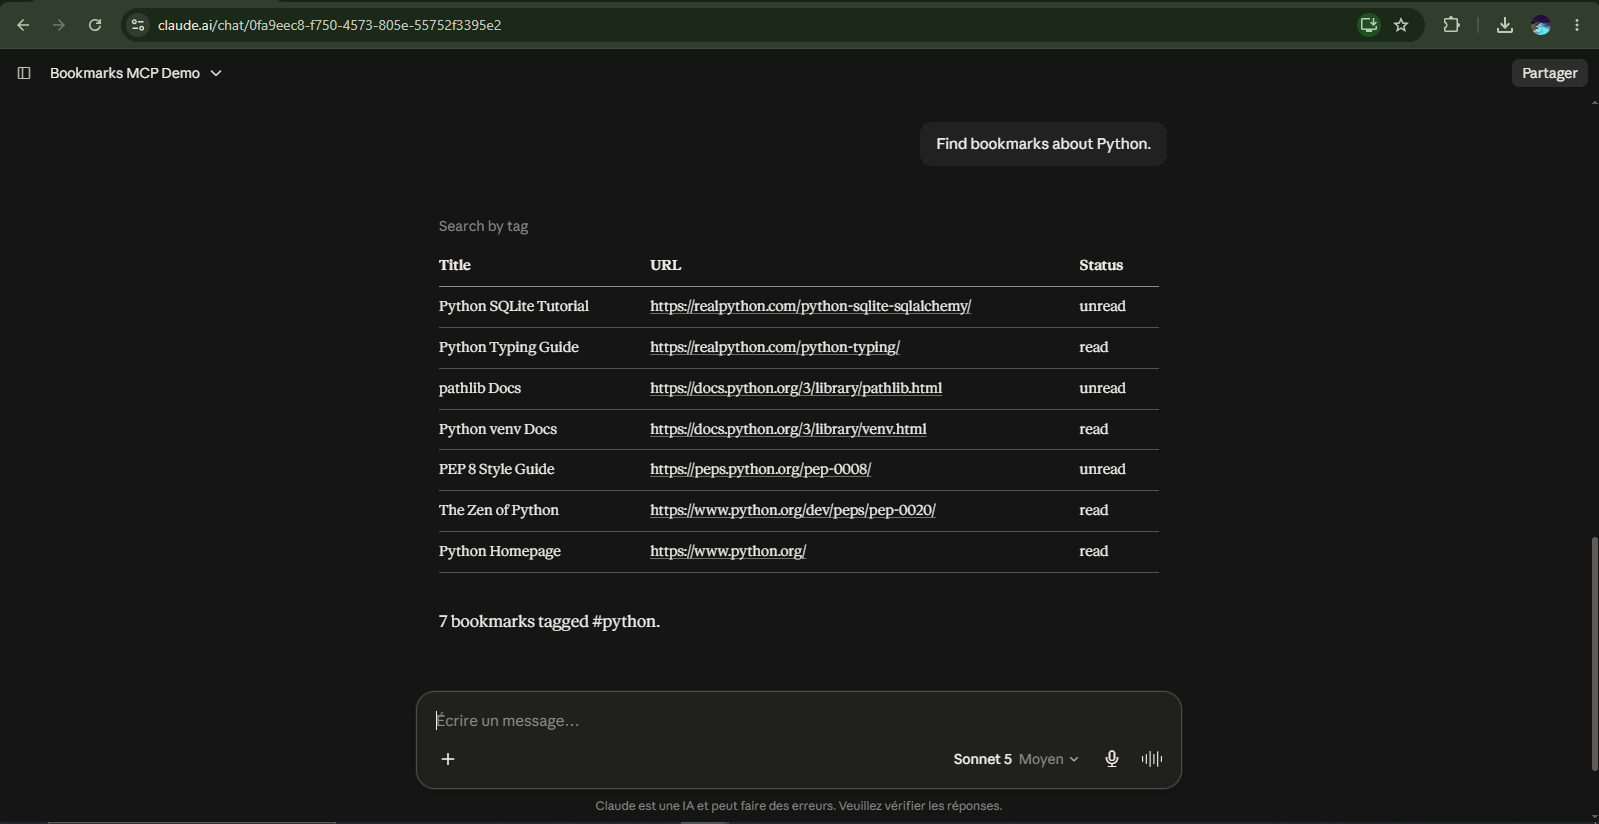This screenshot has height=824, width=1599.
Task: Install app icon in address bar
Action: click(x=1369, y=25)
